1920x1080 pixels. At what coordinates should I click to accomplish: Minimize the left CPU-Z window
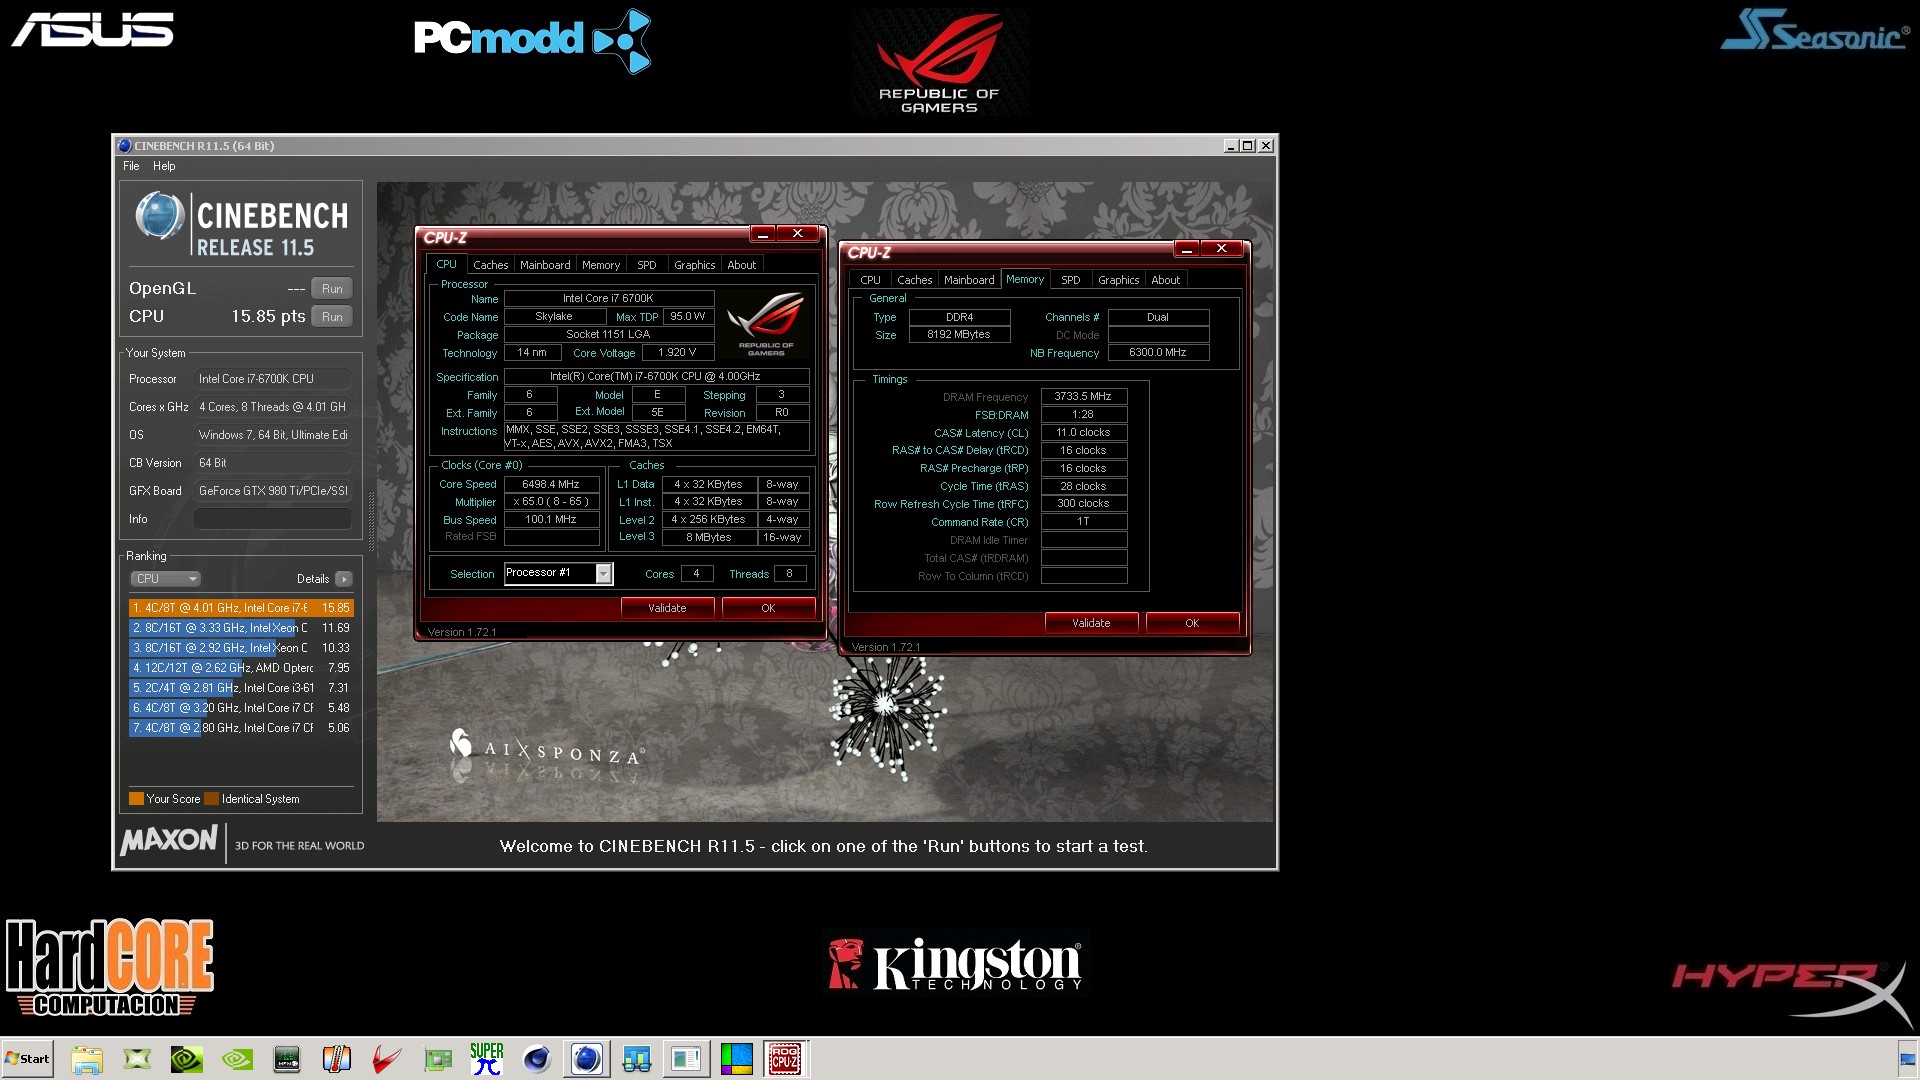763,234
